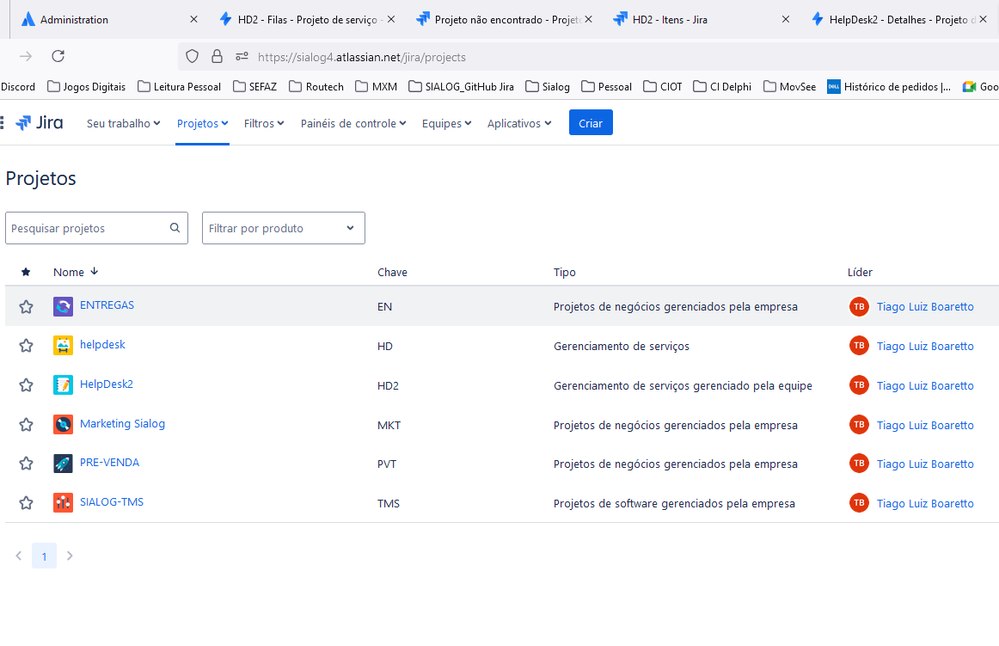Click the HelpDesk2 project avatar icon
Viewport: 999px width, 646px height.
click(x=63, y=385)
